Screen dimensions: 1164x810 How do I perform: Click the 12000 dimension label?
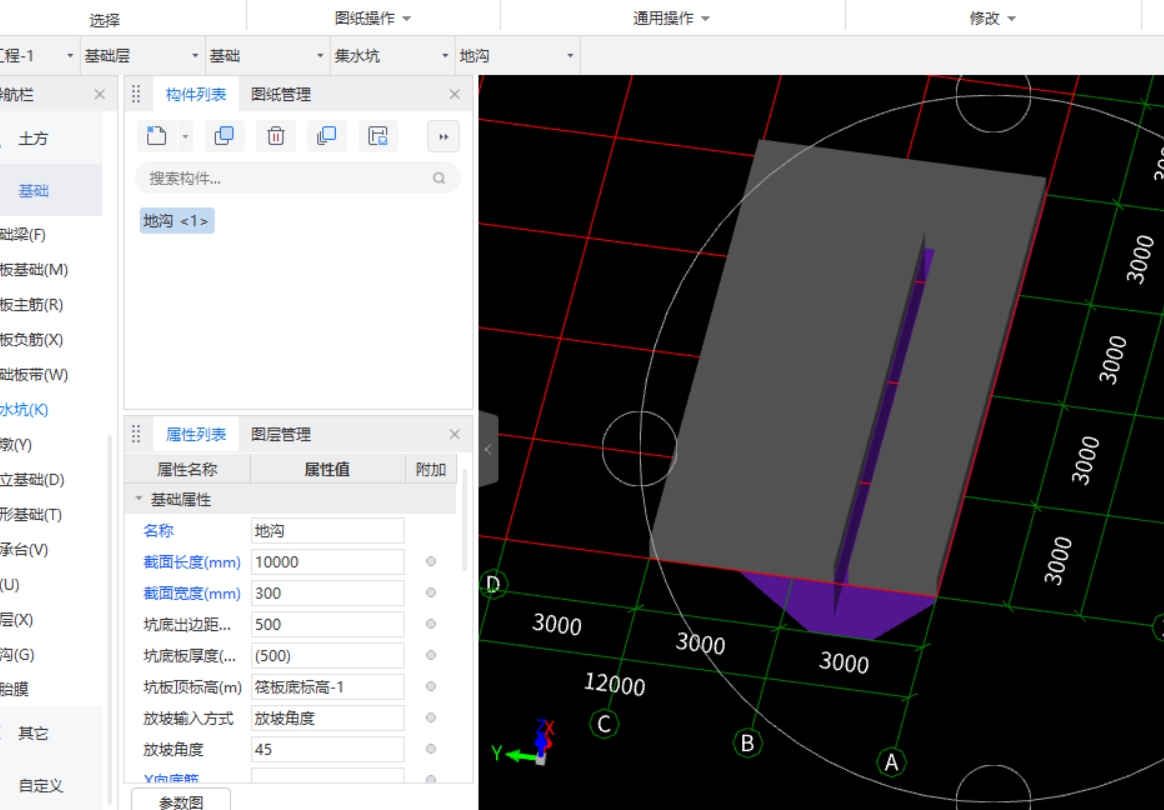(x=615, y=684)
